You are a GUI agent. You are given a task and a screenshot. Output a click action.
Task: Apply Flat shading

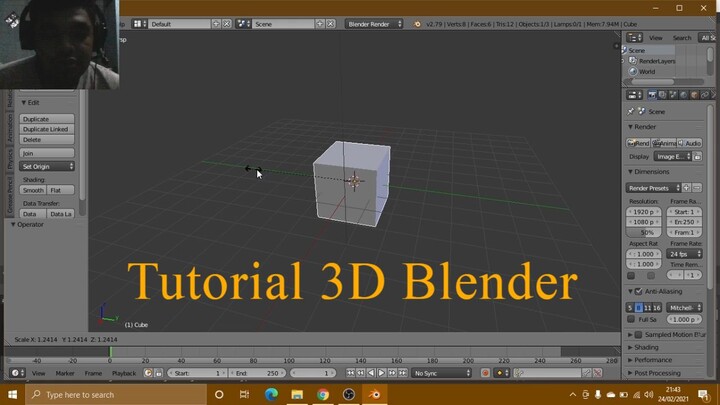coord(60,190)
